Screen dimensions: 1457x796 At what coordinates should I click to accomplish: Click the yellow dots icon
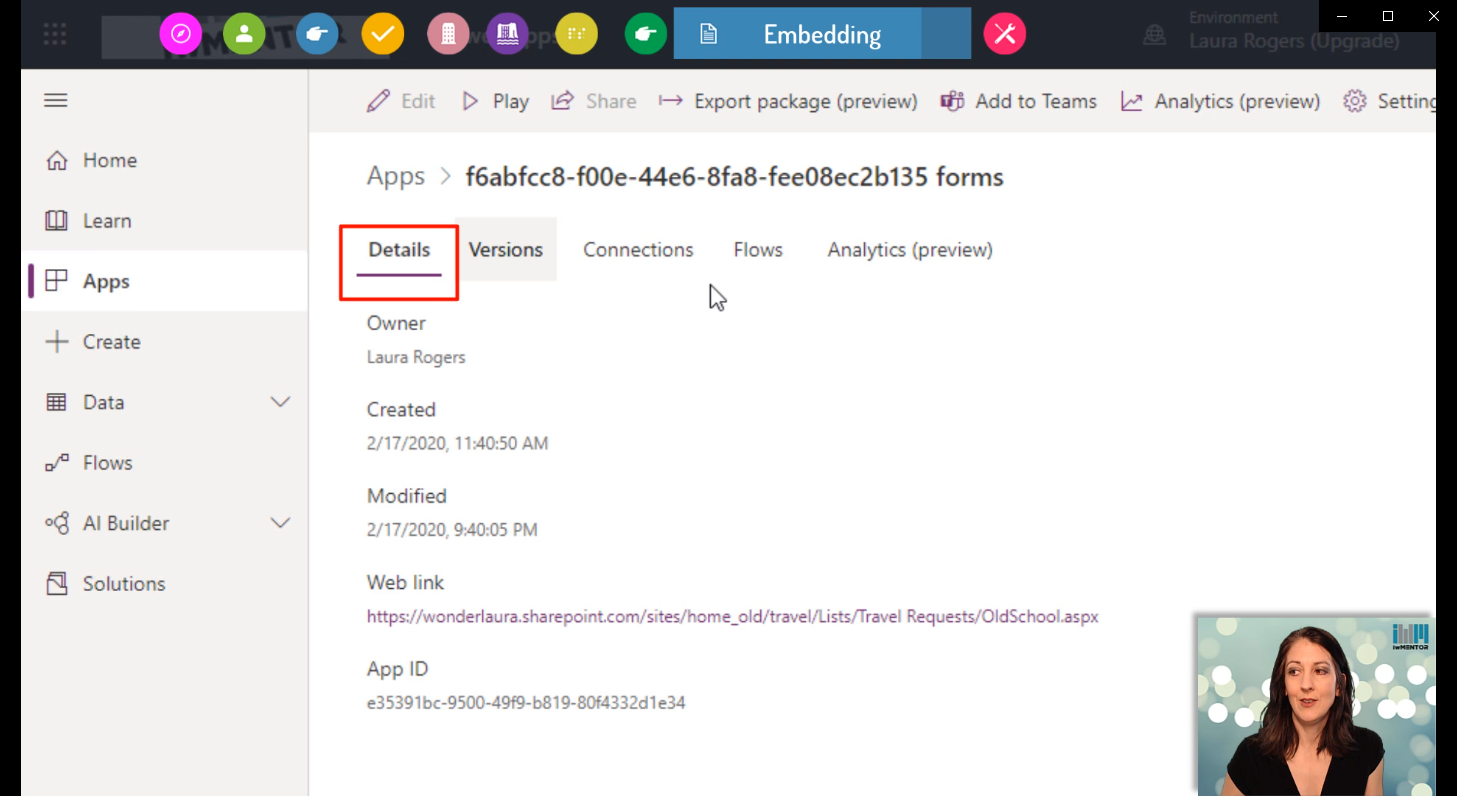pyautogui.click(x=576, y=35)
